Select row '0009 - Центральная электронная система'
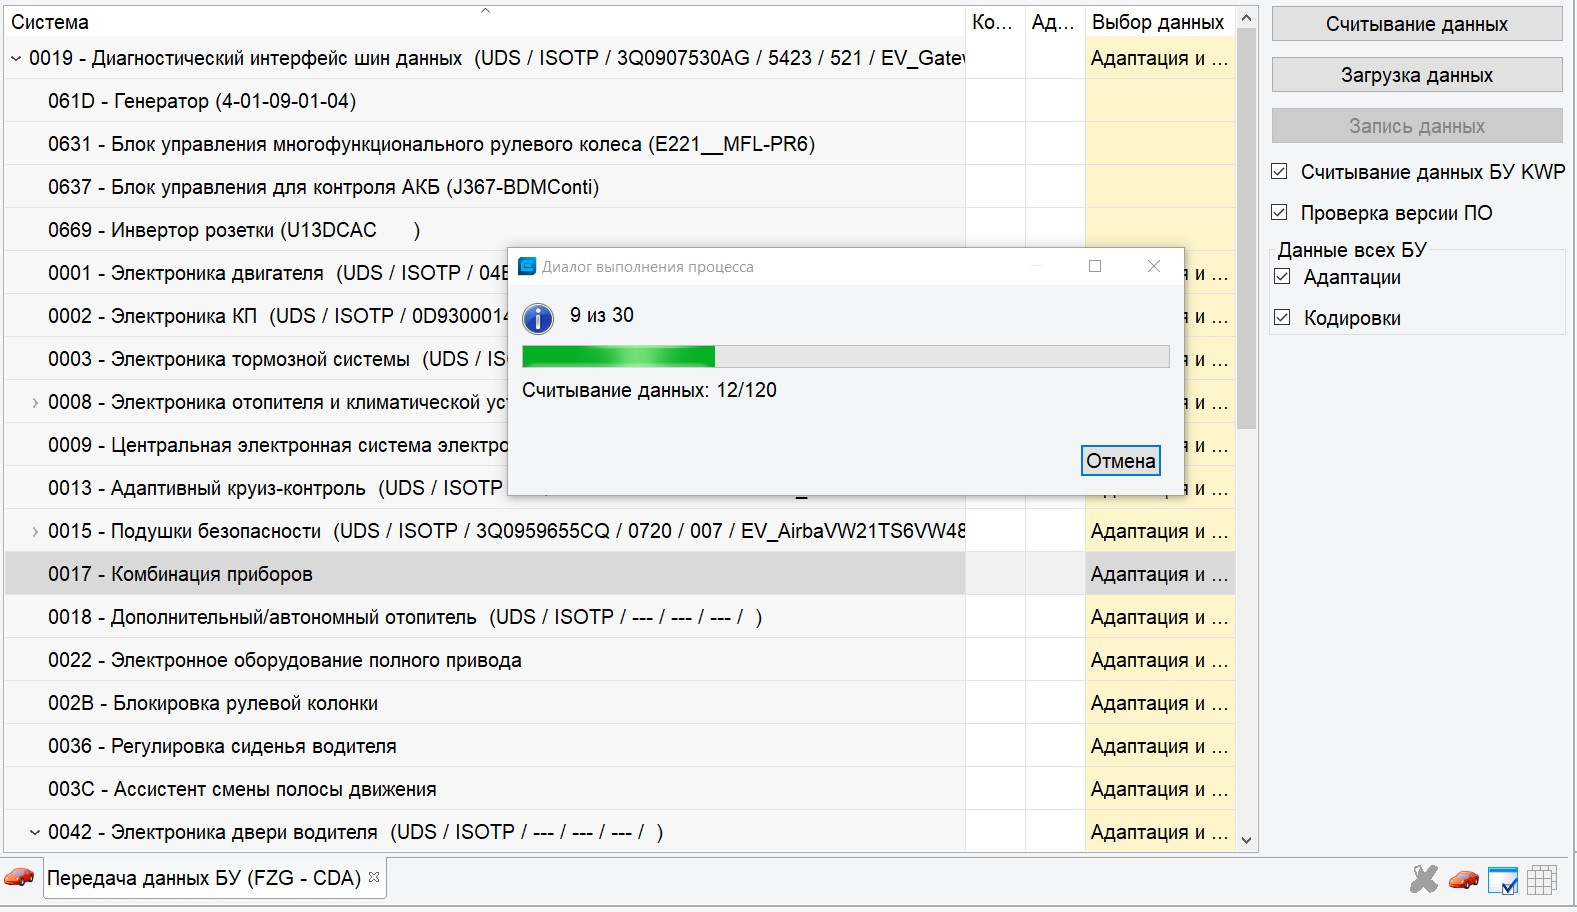The image size is (1577, 912). (256, 445)
